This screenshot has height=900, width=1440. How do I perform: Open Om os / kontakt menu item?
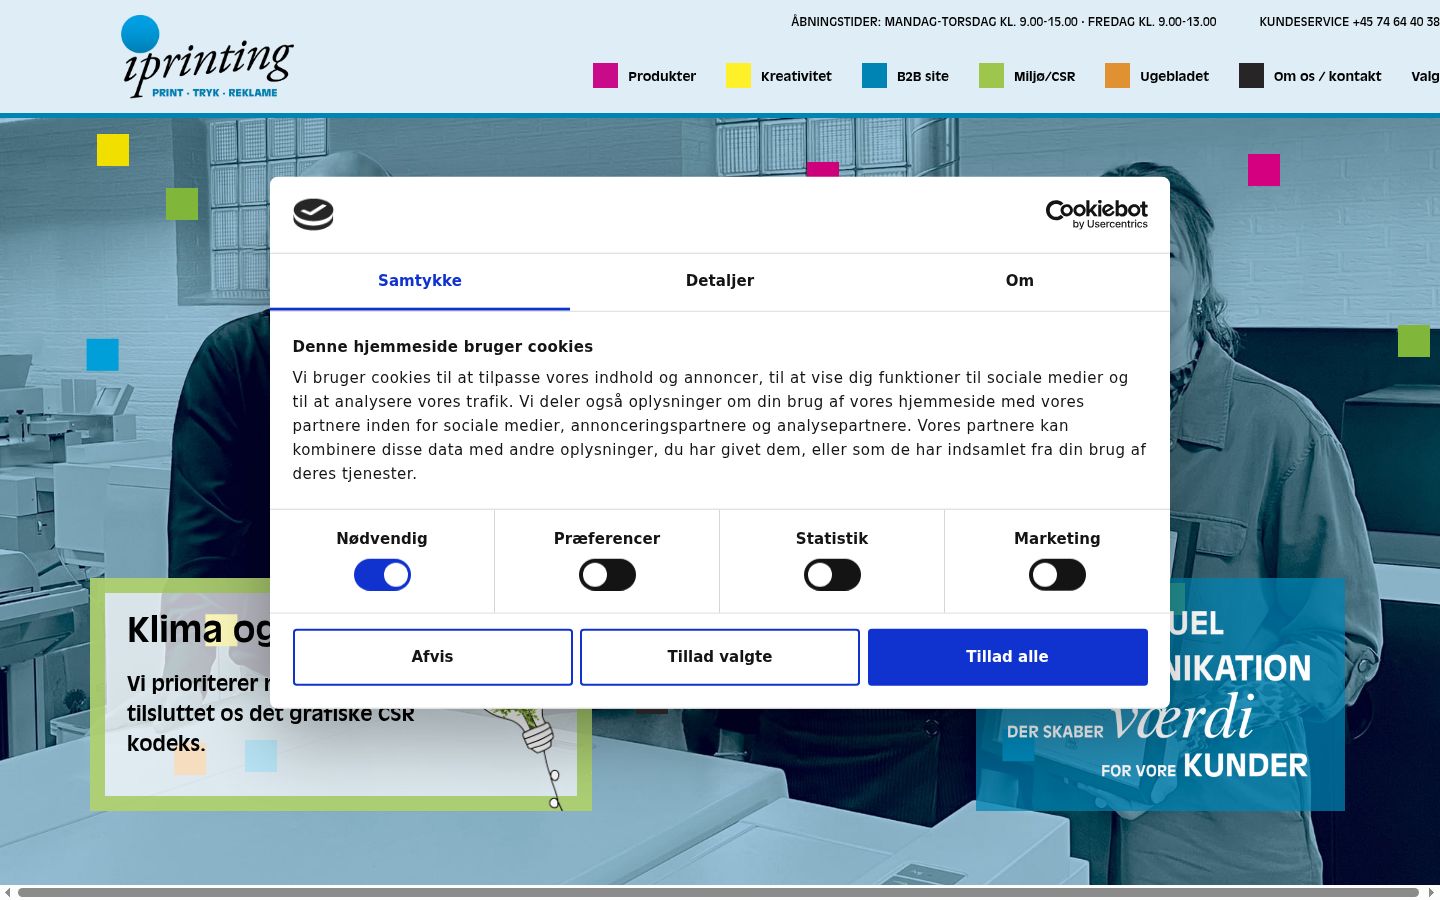tap(1327, 76)
